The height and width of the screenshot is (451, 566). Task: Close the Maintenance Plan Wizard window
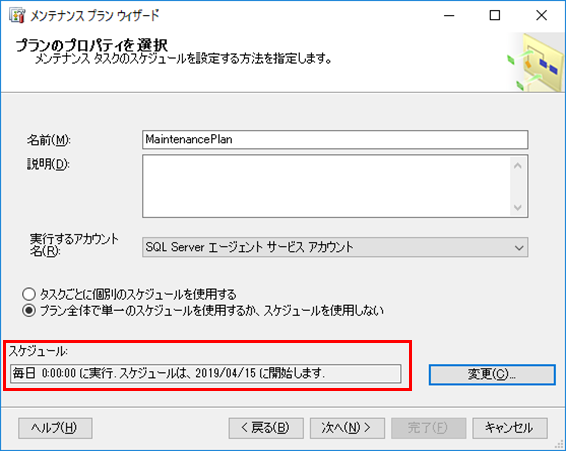coord(541,16)
